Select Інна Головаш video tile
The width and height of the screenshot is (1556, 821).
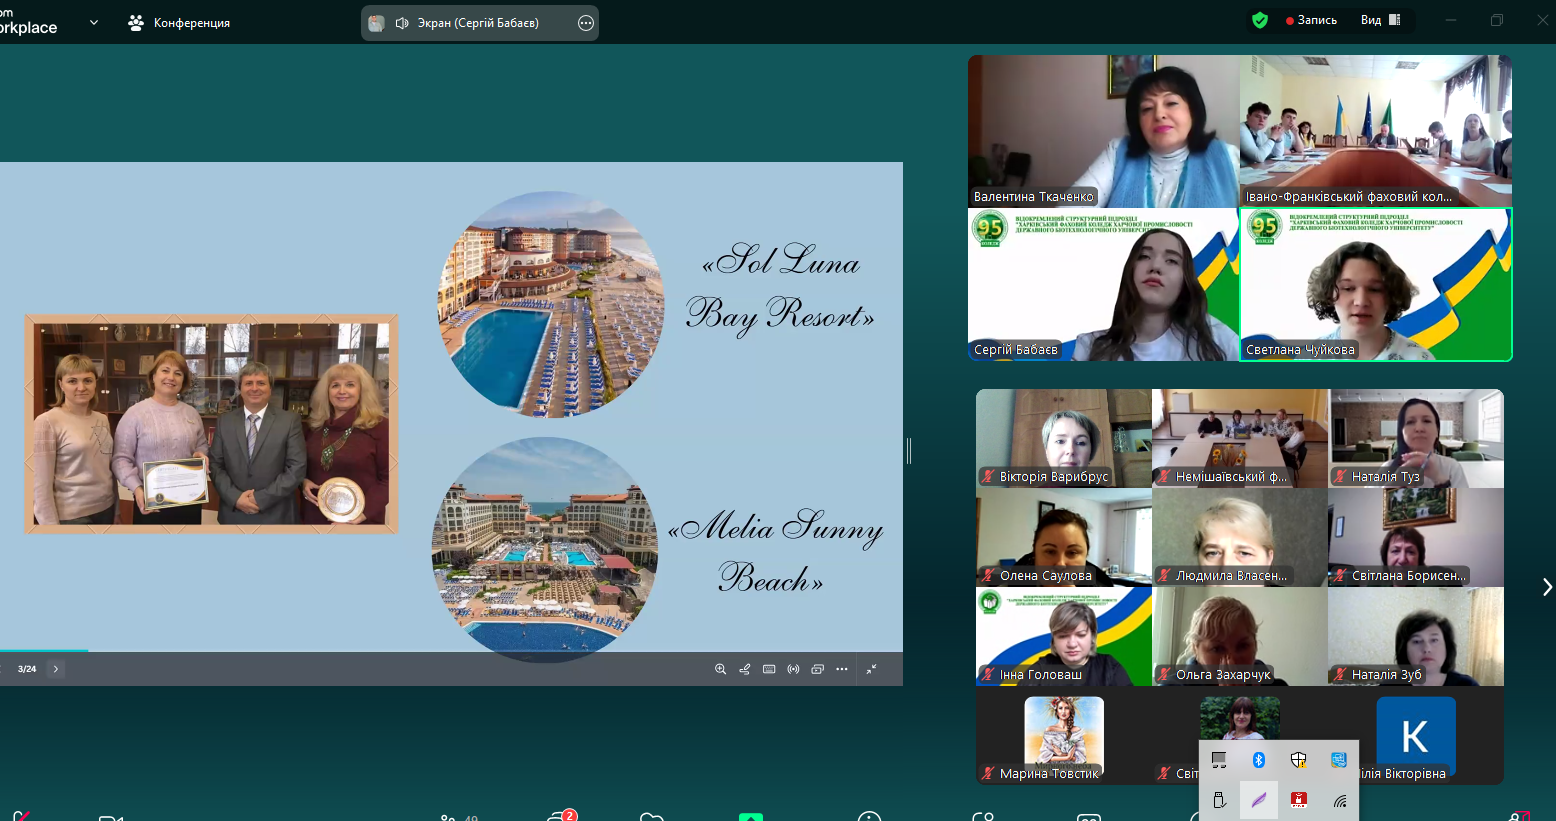click(1064, 636)
